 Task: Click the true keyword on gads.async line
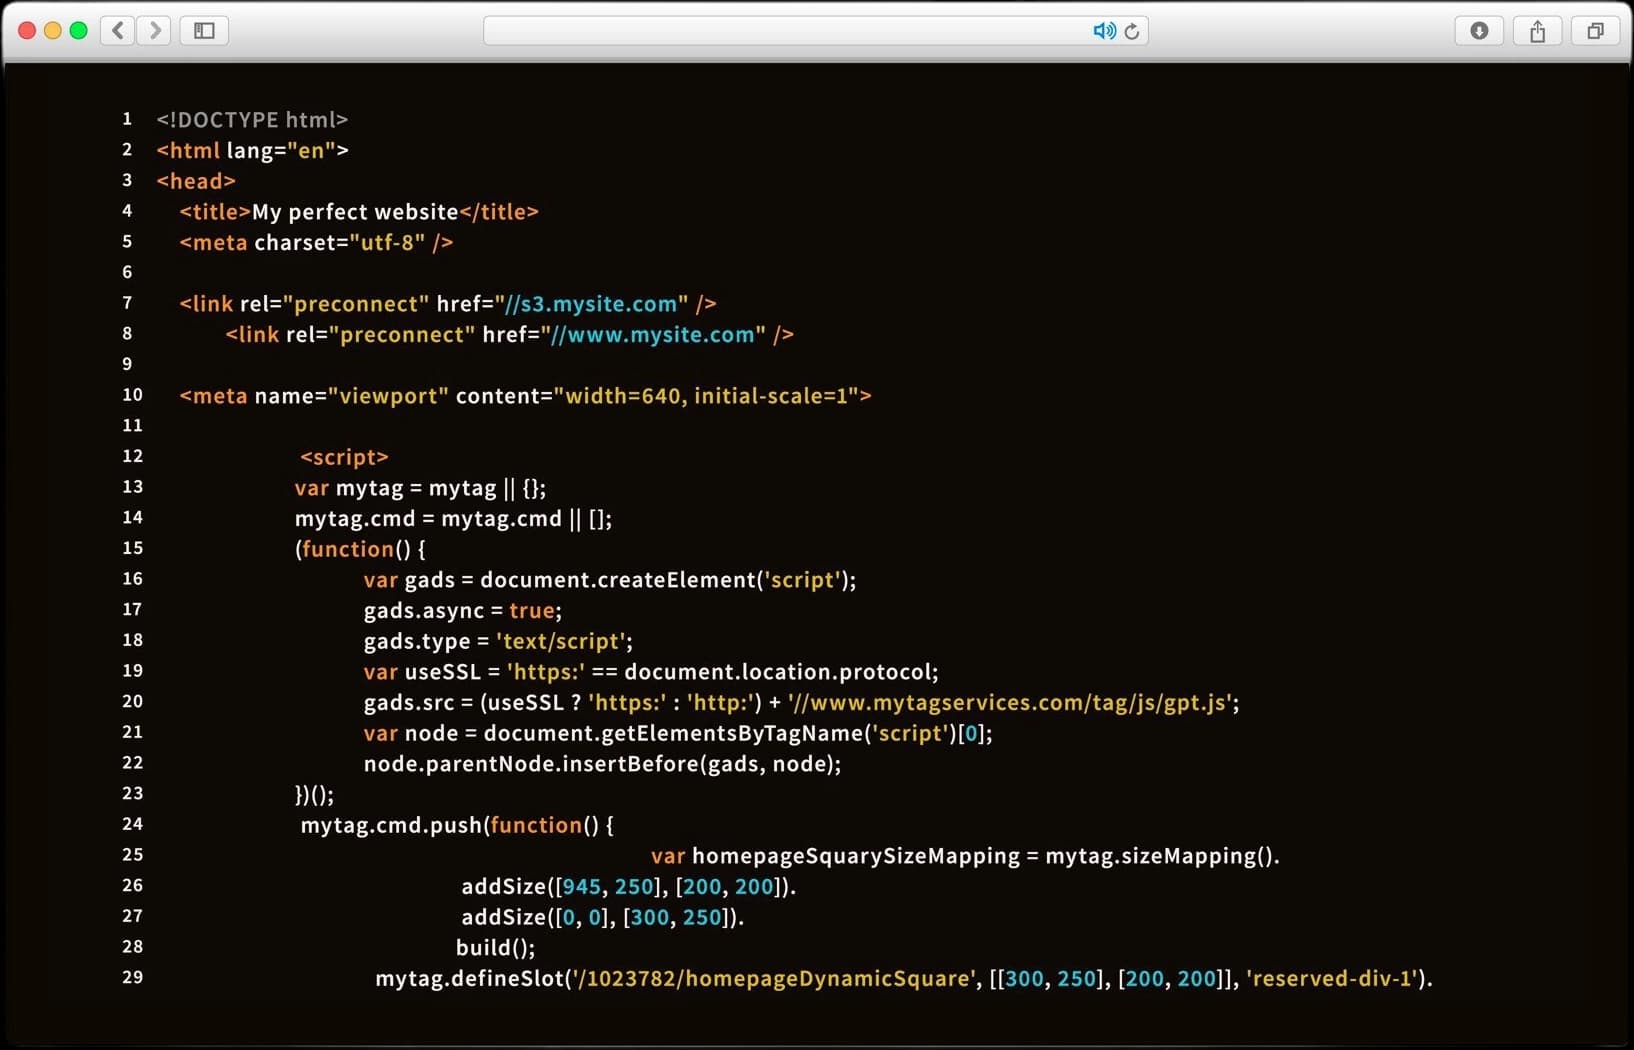[532, 610]
